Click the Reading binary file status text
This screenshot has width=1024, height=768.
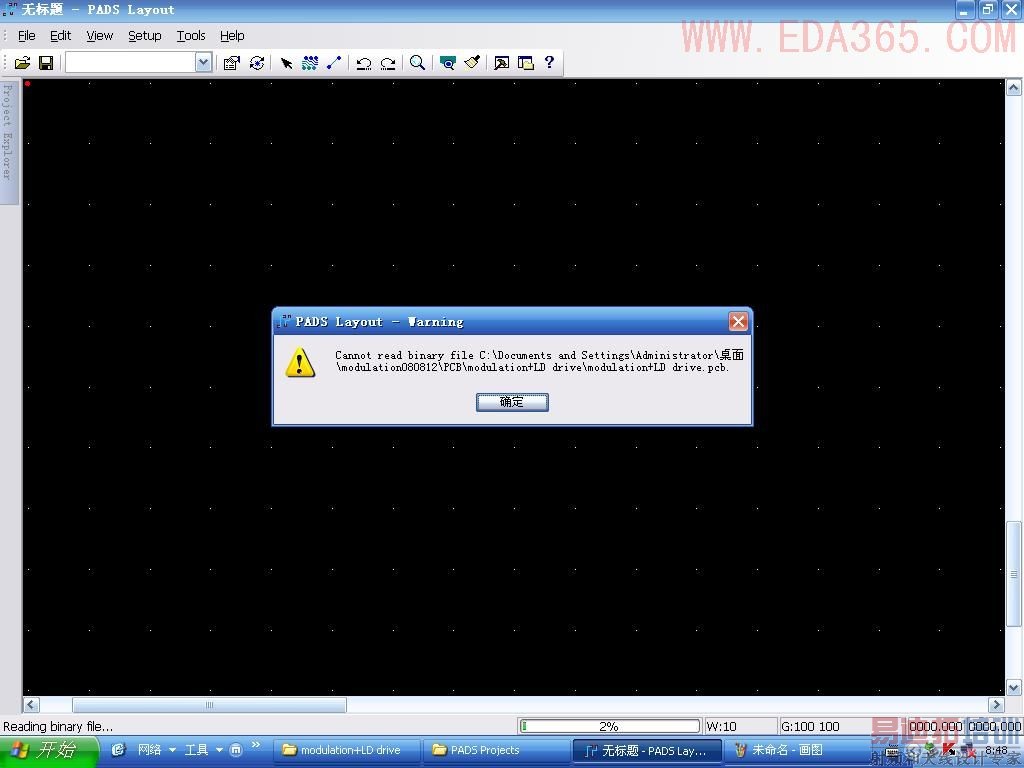point(58,726)
